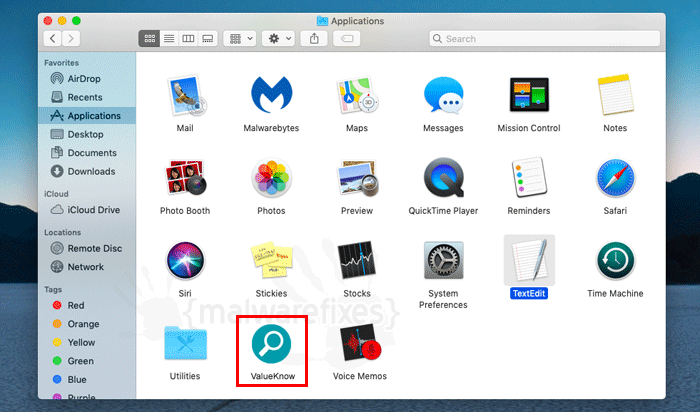Open the group-by arrangement dropdown

tap(240, 39)
